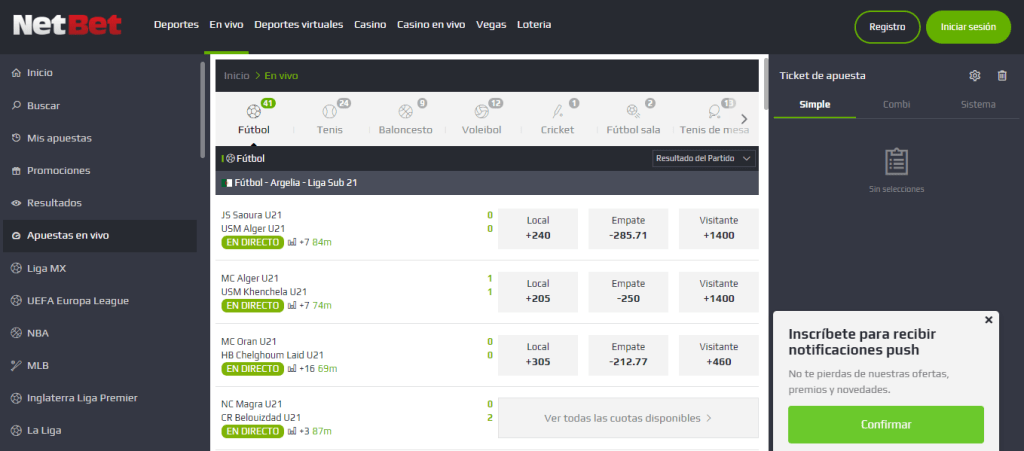This screenshot has width=1024, height=451.
Task: Click Inicio breadcrumb link
Action: tap(236, 76)
